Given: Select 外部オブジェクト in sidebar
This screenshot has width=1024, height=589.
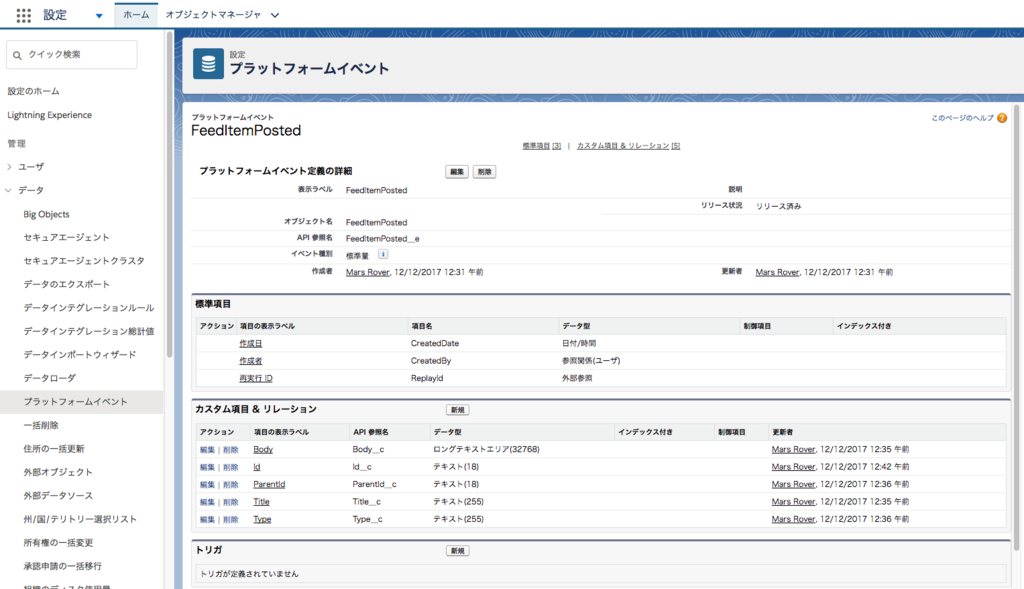Looking at the screenshot, I should 58,473.
